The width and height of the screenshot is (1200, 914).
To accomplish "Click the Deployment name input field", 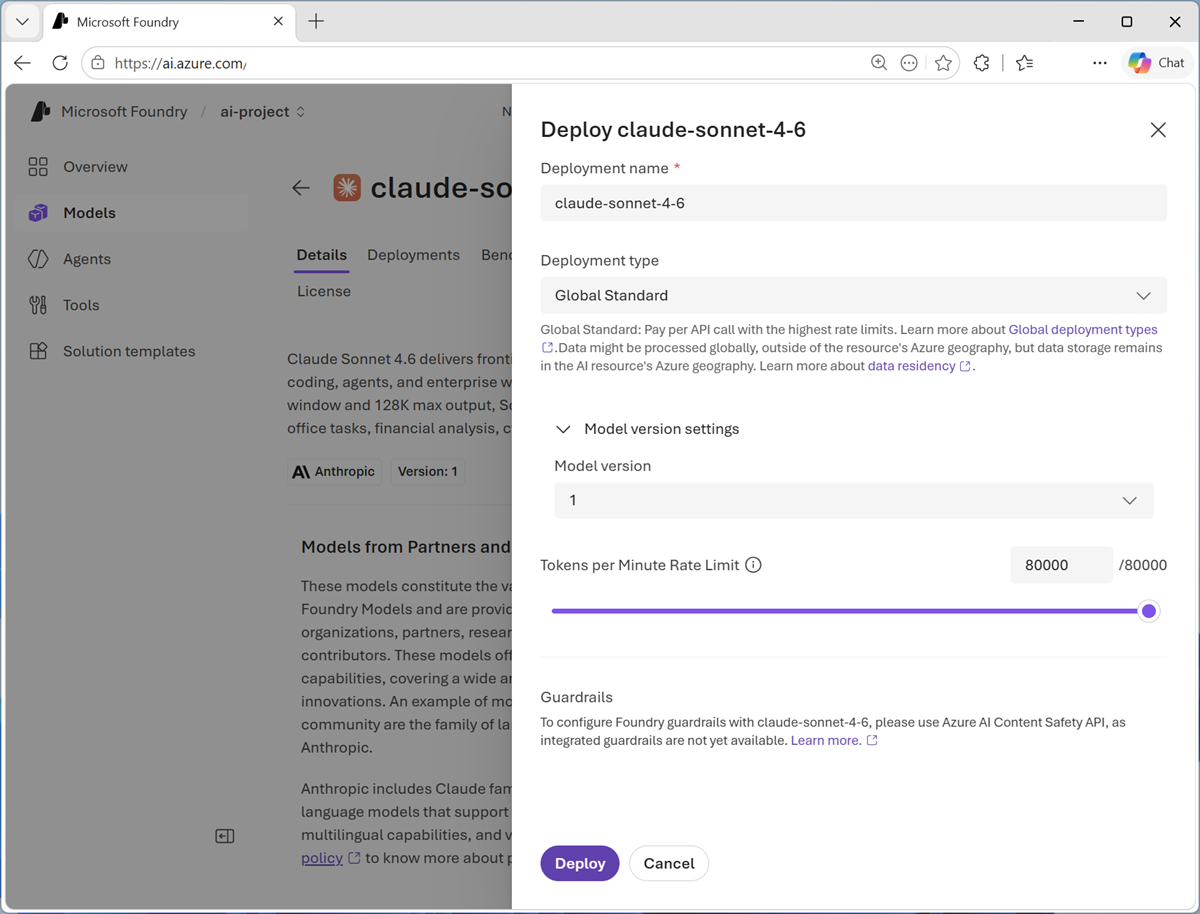I will tap(853, 203).
